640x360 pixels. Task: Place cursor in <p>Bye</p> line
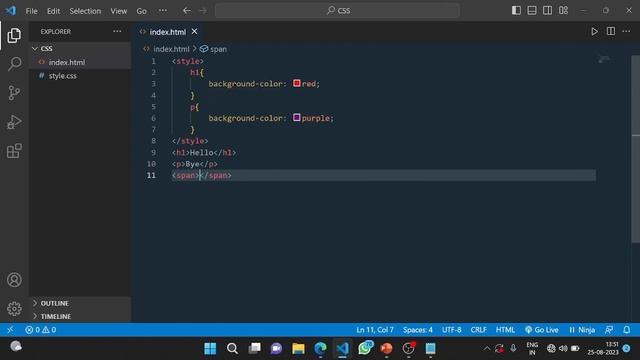tap(195, 164)
